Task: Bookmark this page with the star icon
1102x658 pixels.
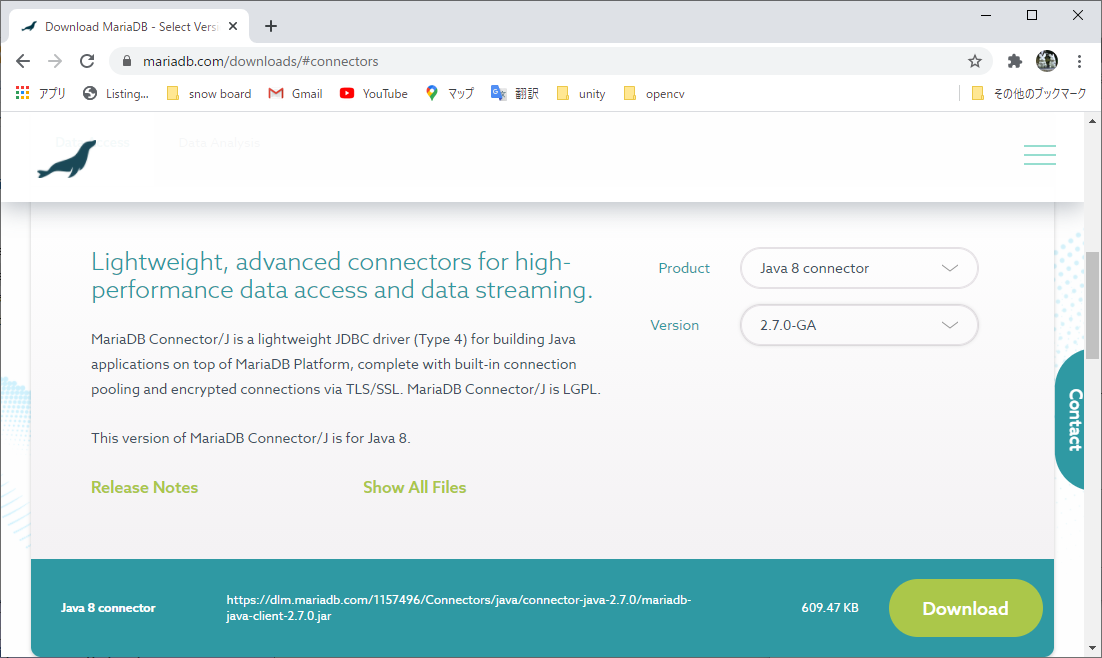Action: [975, 61]
